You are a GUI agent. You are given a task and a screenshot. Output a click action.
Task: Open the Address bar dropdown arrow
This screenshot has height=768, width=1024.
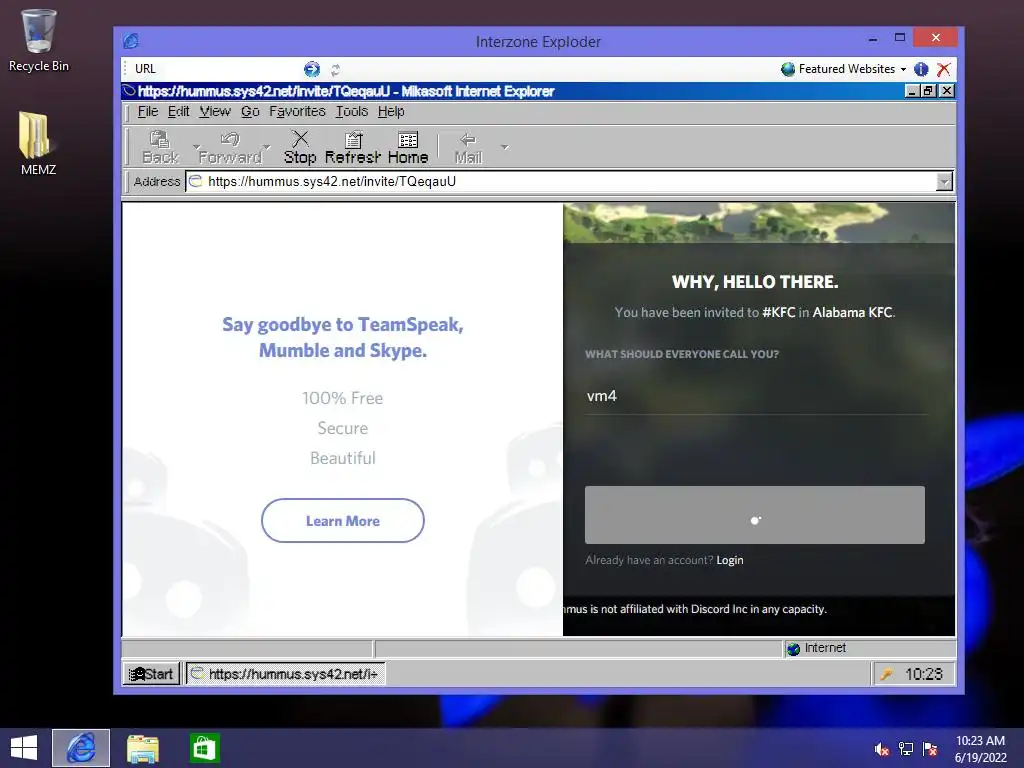[x=944, y=182]
